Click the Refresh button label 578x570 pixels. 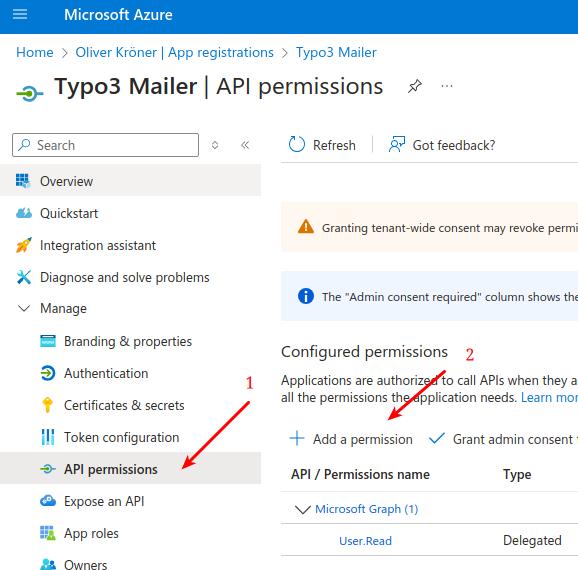pyautogui.click(x=334, y=145)
